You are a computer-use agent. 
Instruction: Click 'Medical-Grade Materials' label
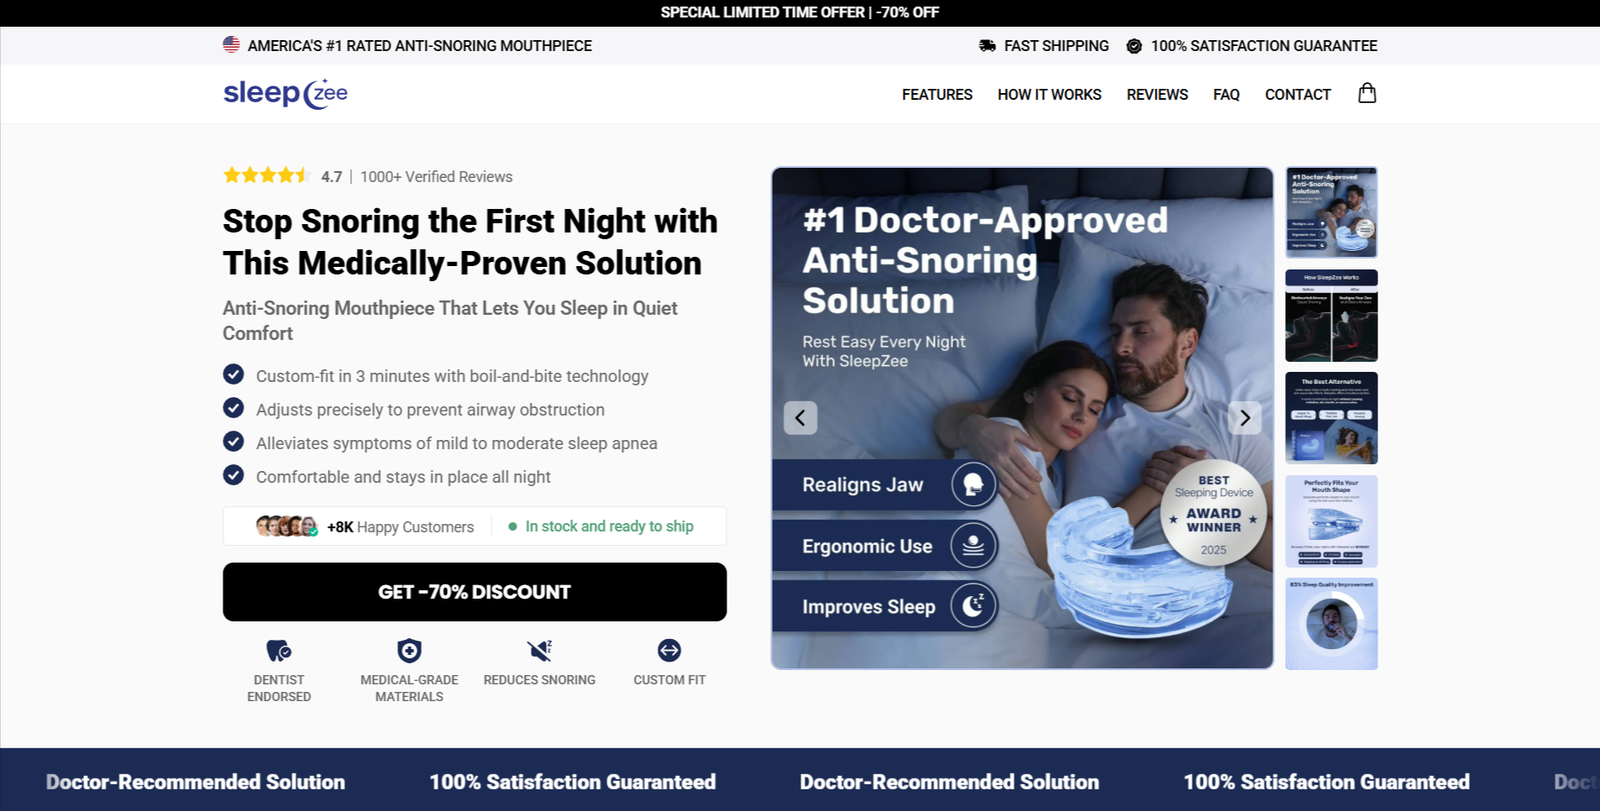pyautogui.click(x=409, y=688)
